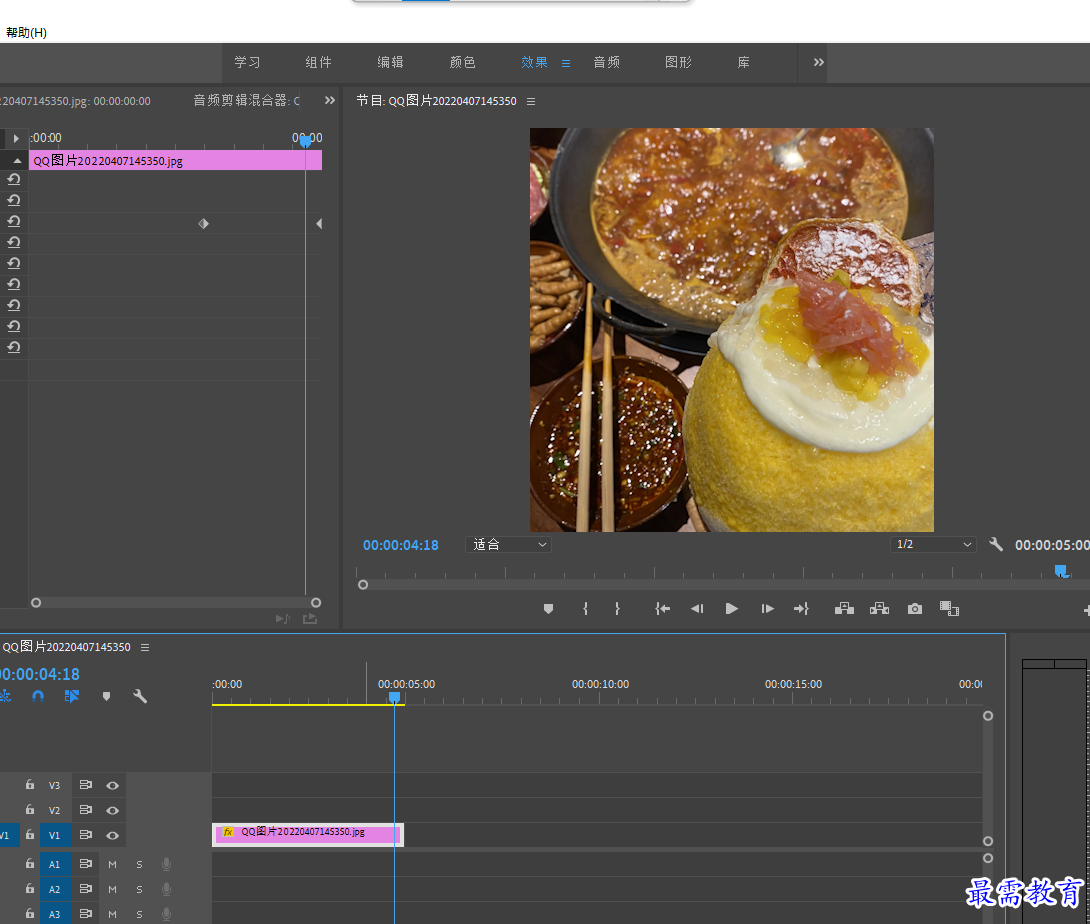Click Effect Controls mini-timeline playhead
The height and width of the screenshot is (924, 1090).
tap(305, 141)
